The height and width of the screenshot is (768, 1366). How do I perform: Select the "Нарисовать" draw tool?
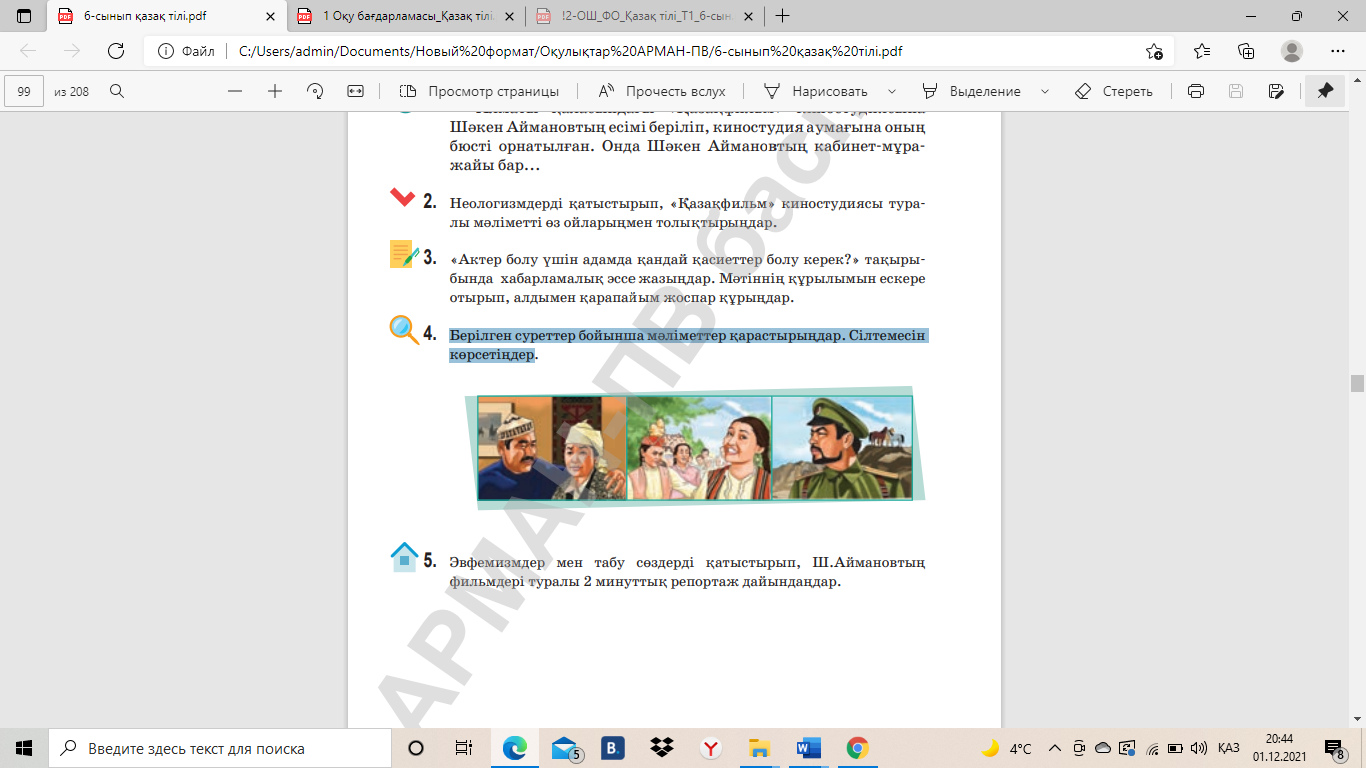[815, 91]
